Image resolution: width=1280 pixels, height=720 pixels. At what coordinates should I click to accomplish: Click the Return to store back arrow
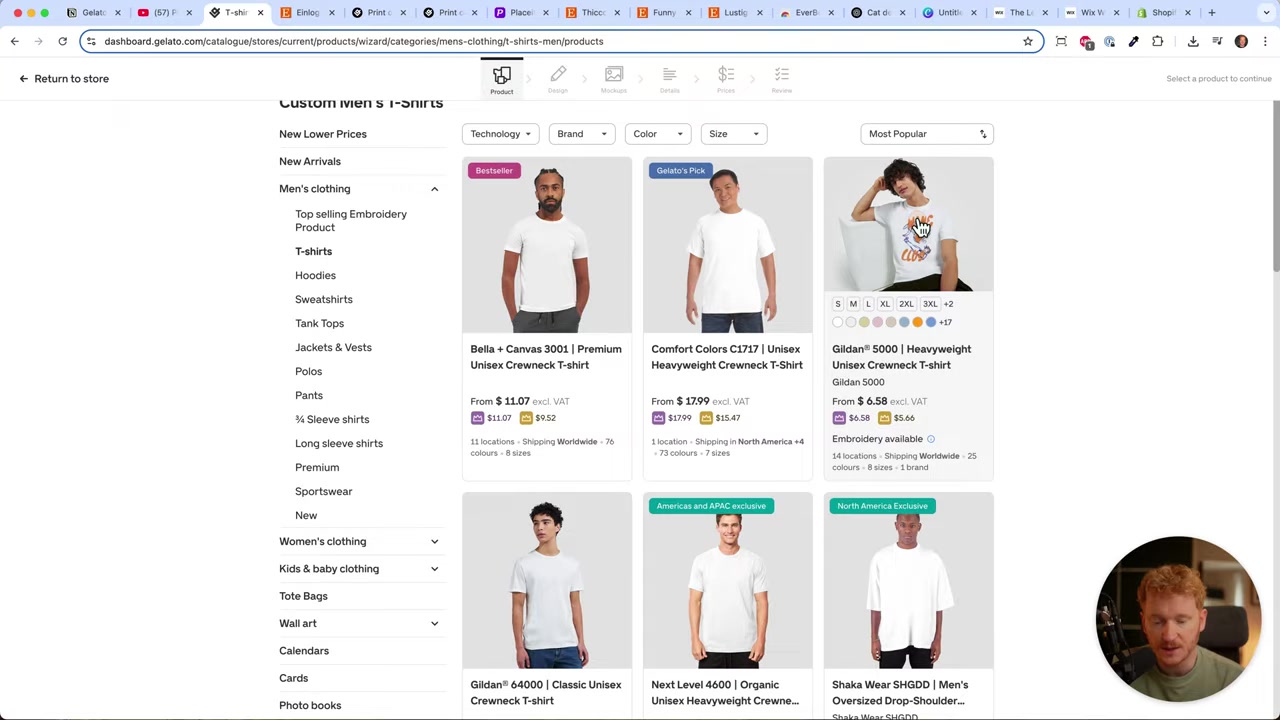point(24,78)
